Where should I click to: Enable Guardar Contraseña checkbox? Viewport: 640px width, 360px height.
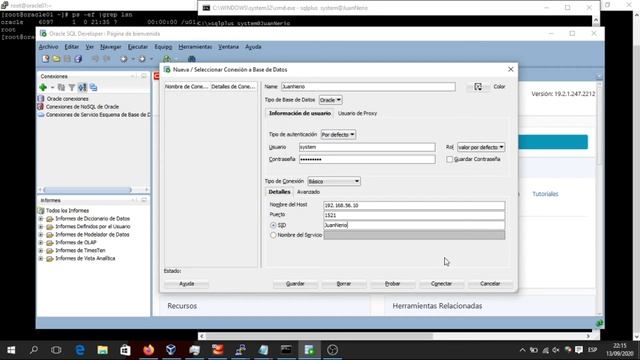(x=449, y=159)
